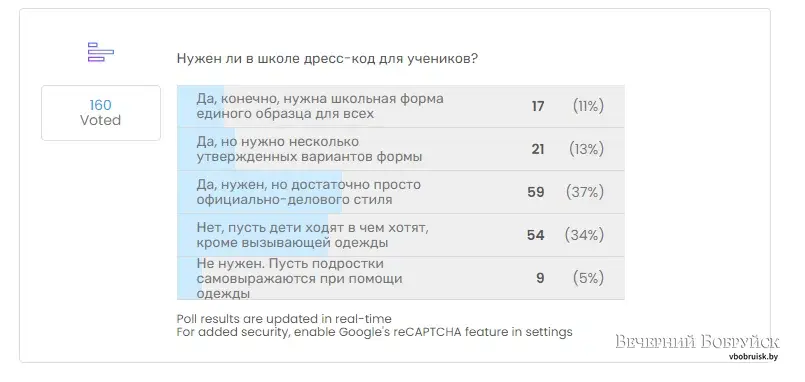Click the 11% percentage label
Image resolution: width=805 pixels, height=382 pixels.
point(588,106)
